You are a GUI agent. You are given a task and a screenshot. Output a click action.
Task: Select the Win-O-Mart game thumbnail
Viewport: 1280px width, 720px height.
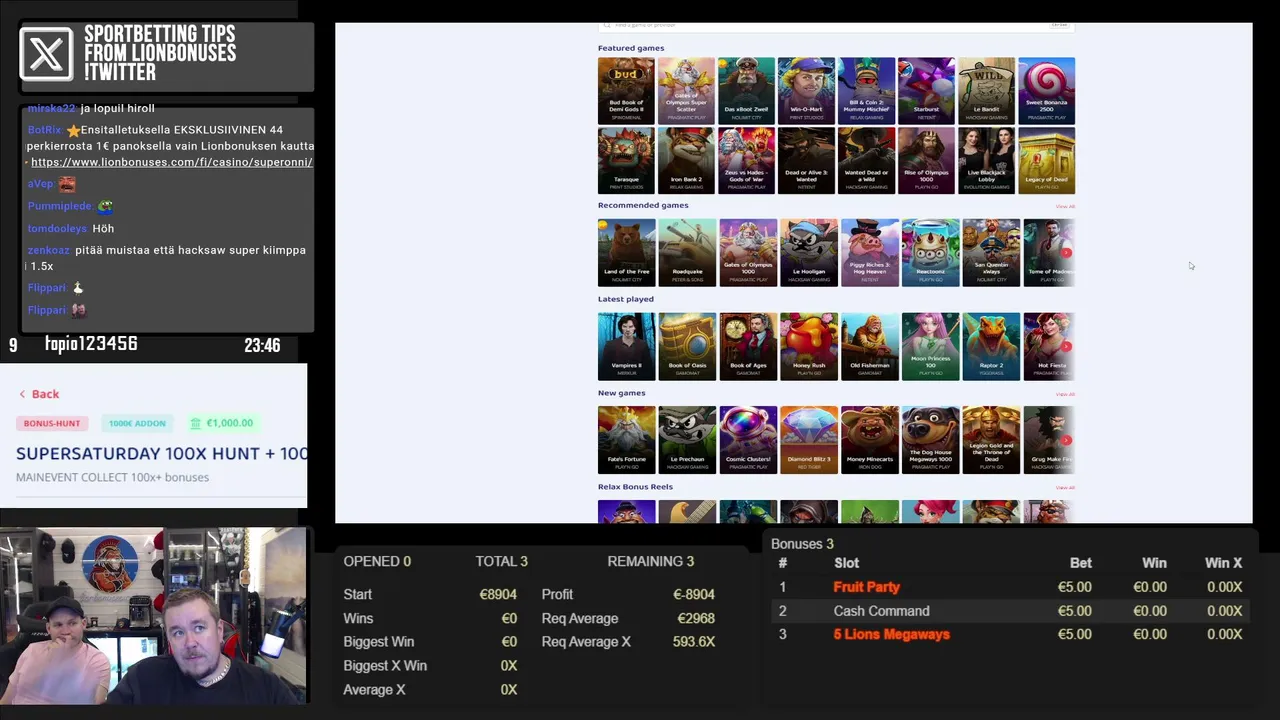click(806, 90)
